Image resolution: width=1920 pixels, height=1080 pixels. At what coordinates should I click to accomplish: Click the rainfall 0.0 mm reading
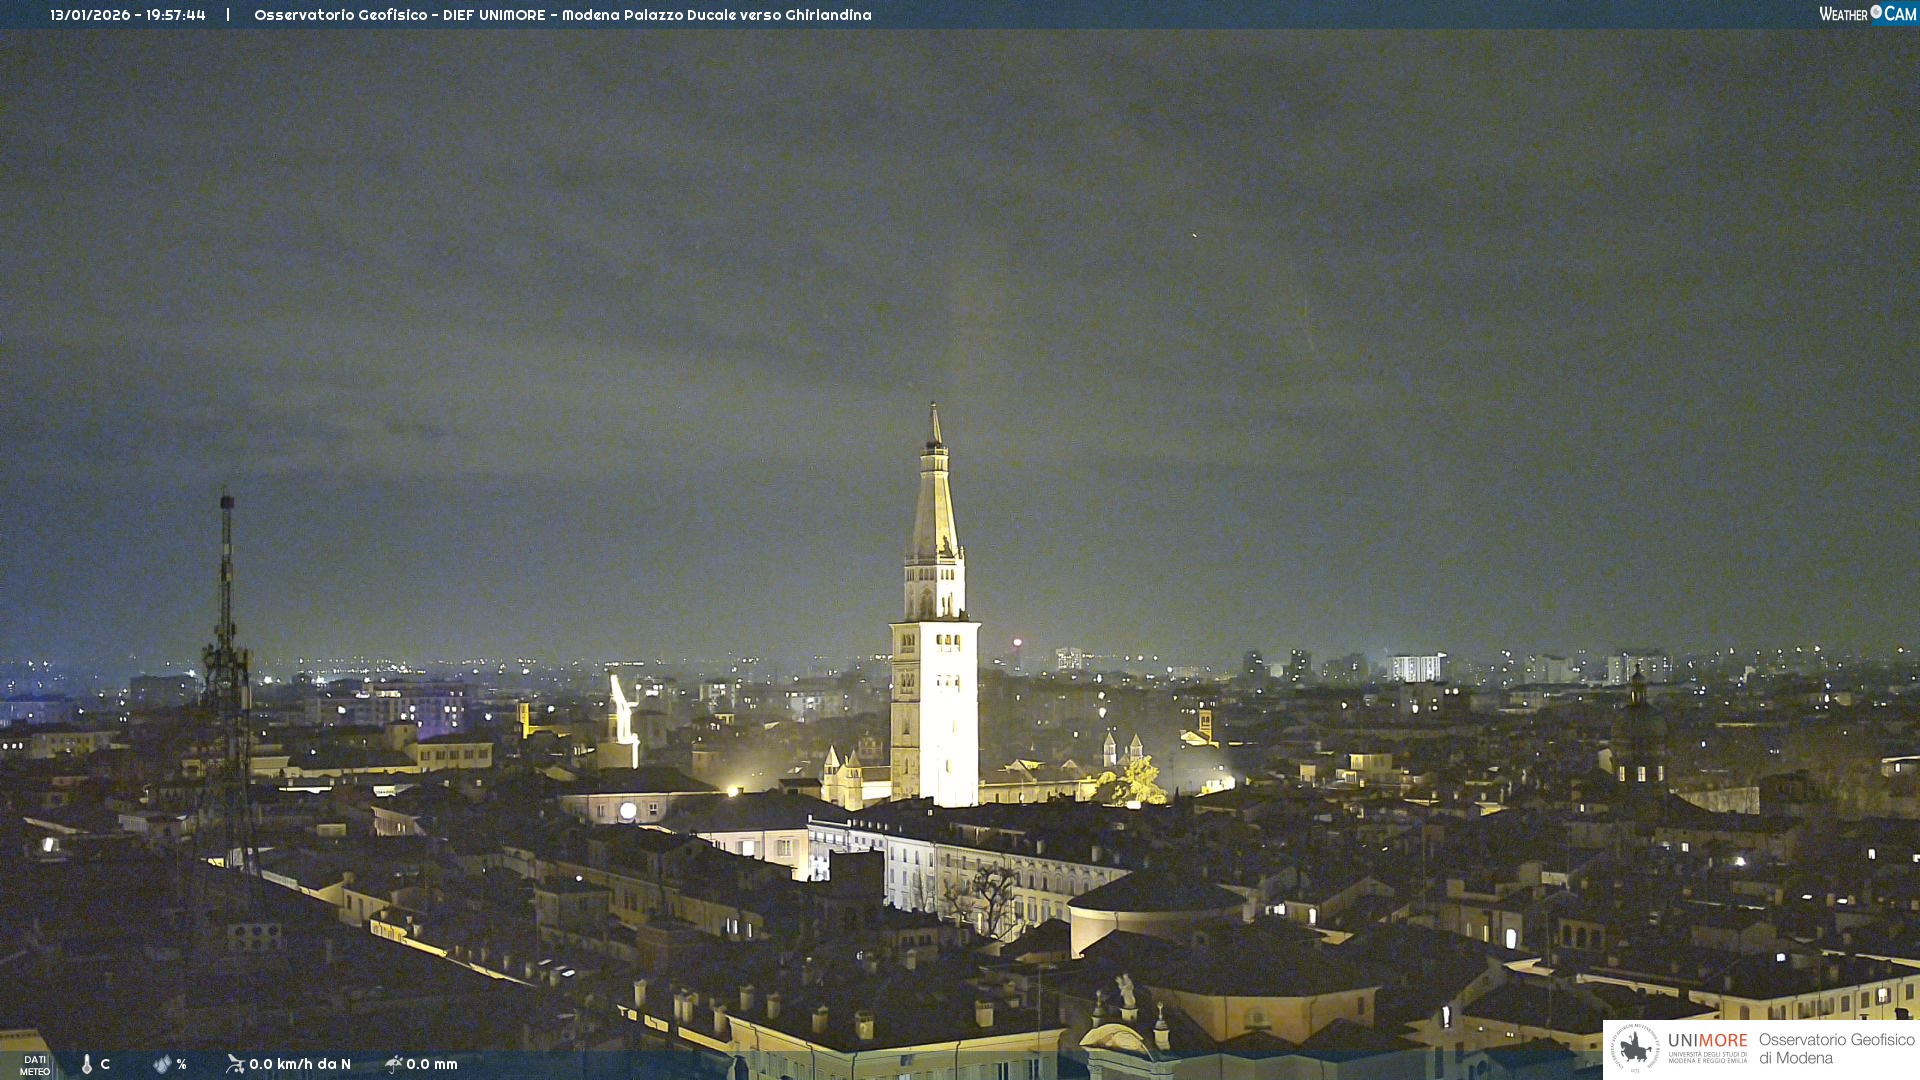pyautogui.click(x=432, y=1064)
